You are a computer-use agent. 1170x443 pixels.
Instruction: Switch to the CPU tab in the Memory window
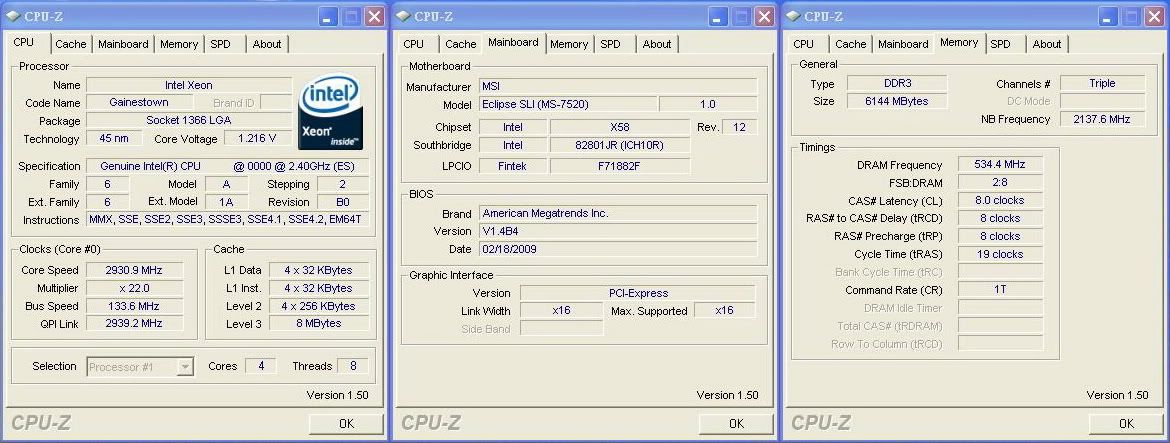[804, 44]
